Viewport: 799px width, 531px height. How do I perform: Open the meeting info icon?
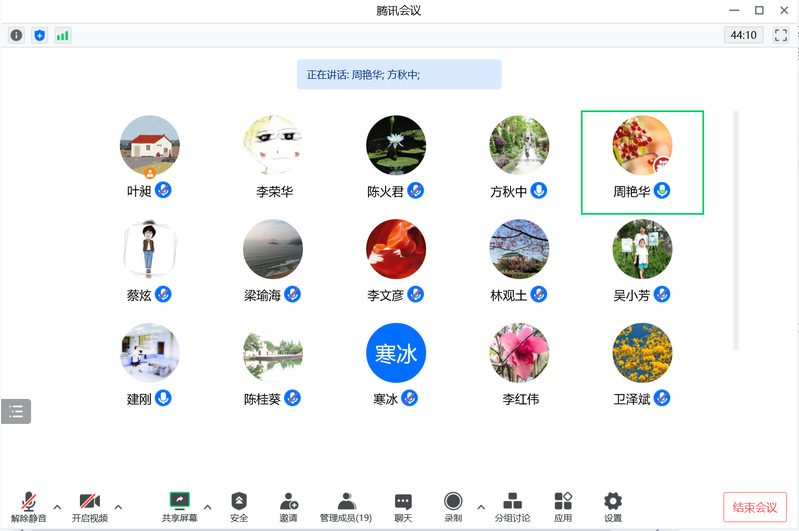tap(16, 35)
